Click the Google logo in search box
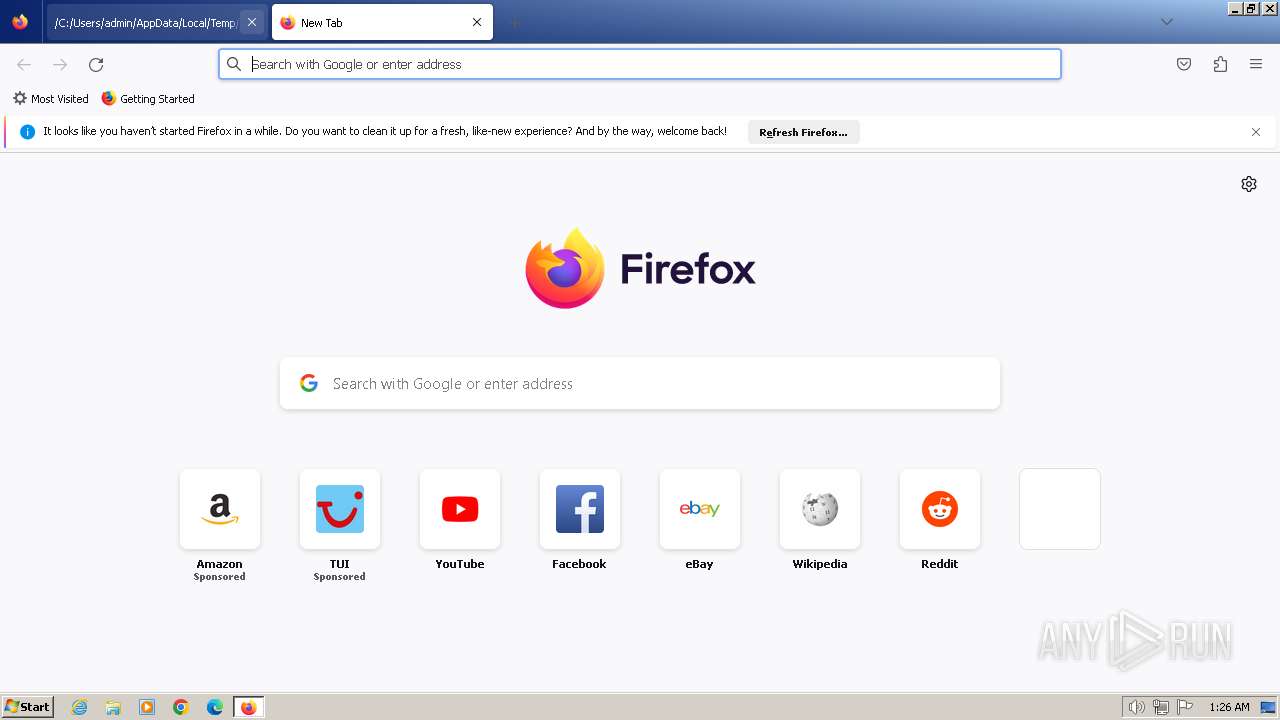This screenshot has width=1280, height=720. click(309, 383)
